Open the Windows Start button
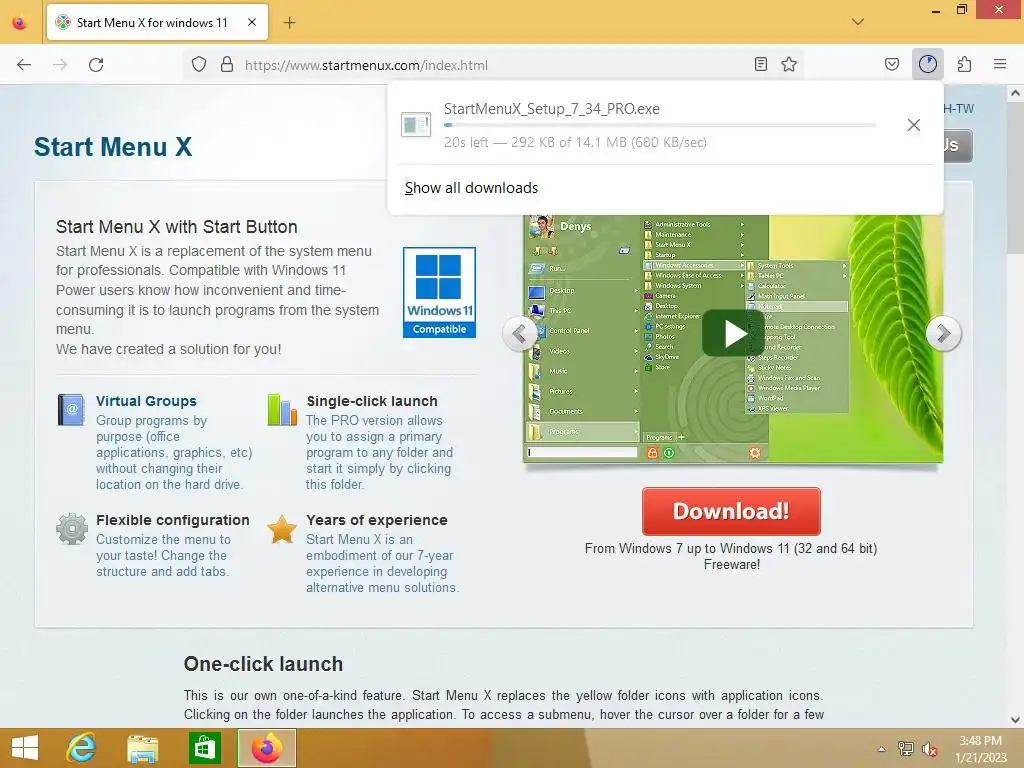This screenshot has height=768, width=1024. (25, 748)
